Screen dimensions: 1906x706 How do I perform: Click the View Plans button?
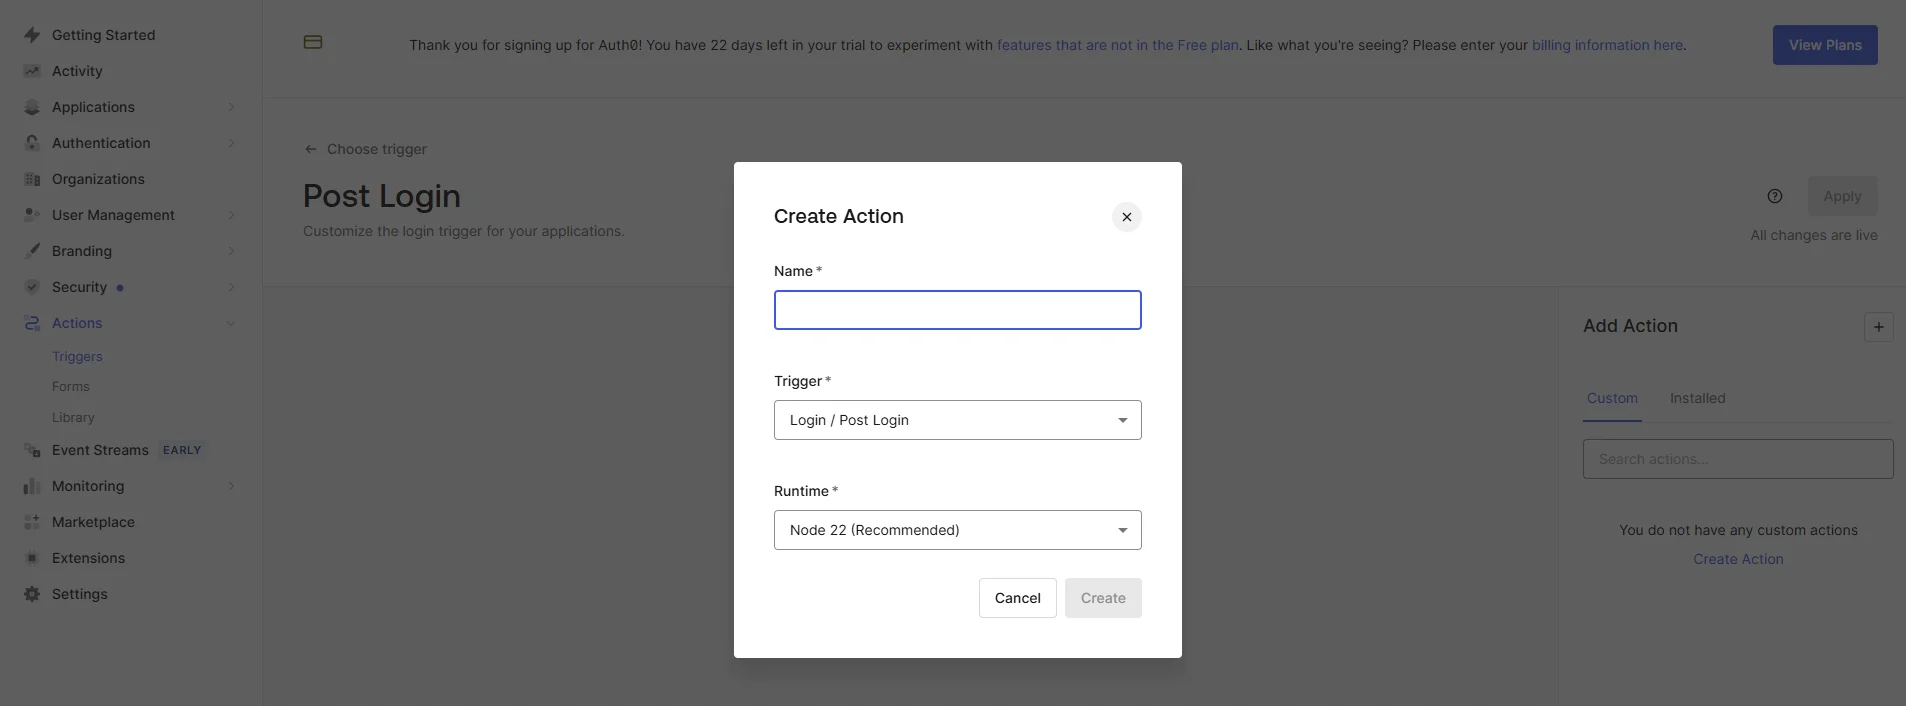1825,45
